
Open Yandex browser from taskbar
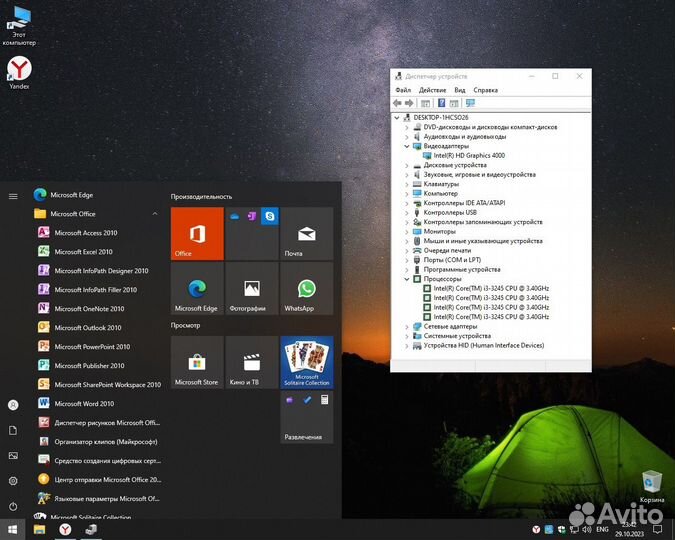pyautogui.click(x=65, y=529)
